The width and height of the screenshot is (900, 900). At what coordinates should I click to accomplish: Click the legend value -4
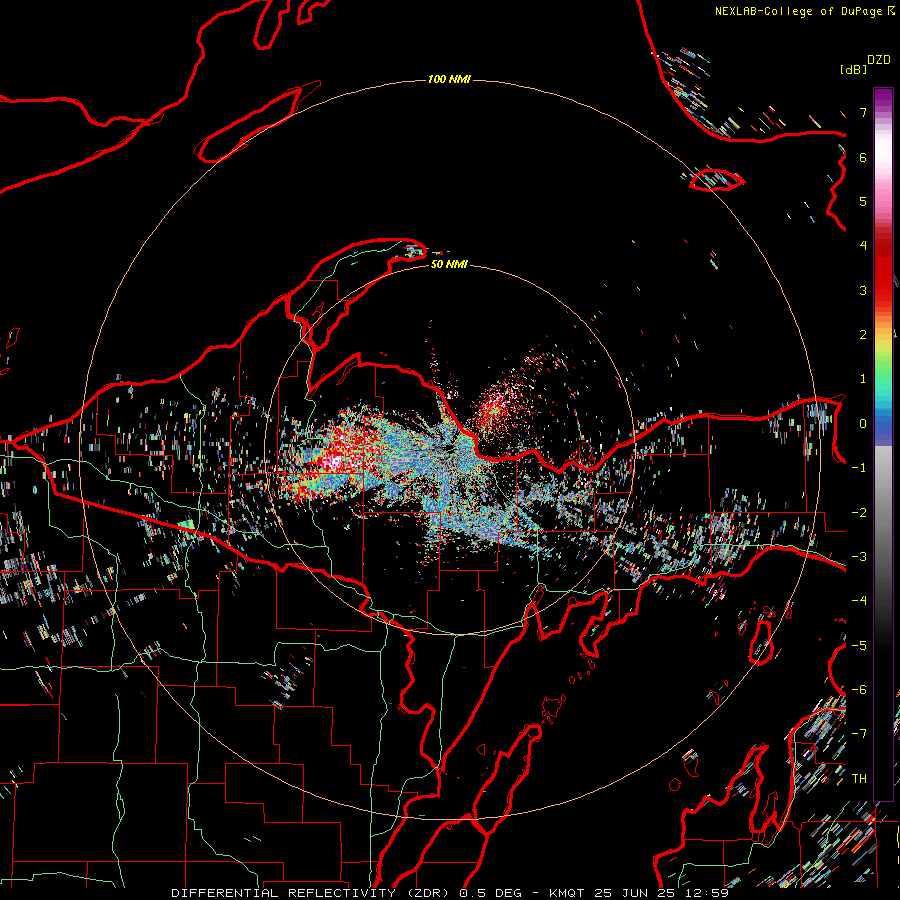coord(859,601)
